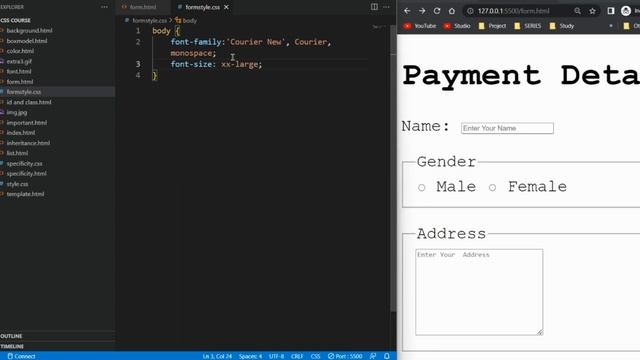The image size is (640, 360).
Task: Open inheritance.html in the explorer
Action: click(28, 143)
